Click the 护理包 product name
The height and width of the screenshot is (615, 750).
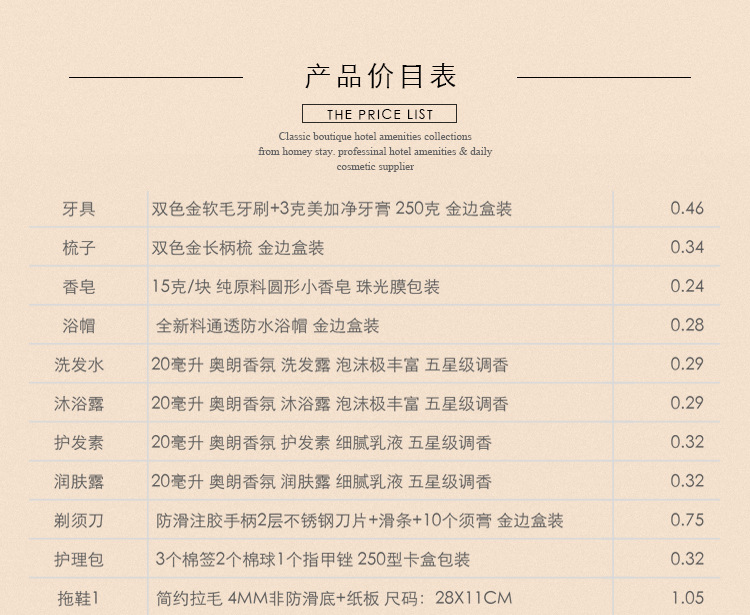pyautogui.click(x=79, y=560)
